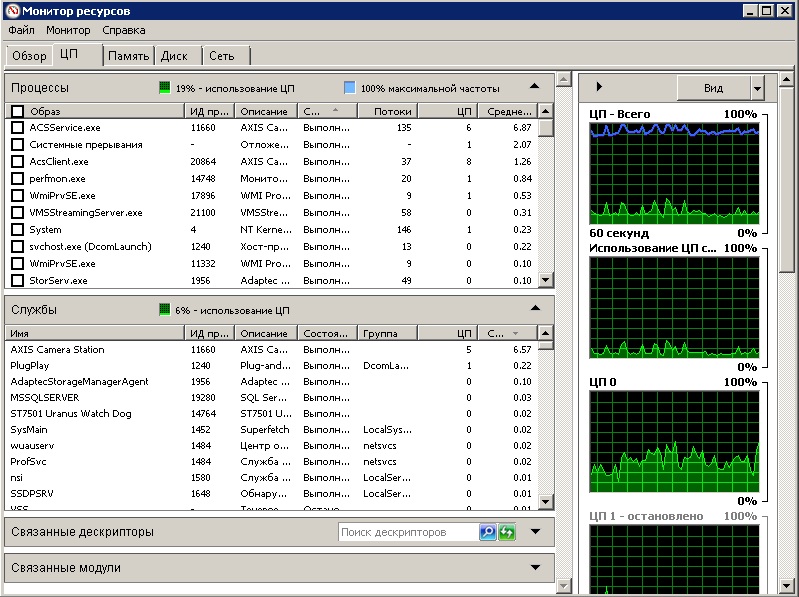The width and height of the screenshot is (799, 597).
Task: Click the Поиск дескрипторов search field
Action: coord(407,532)
